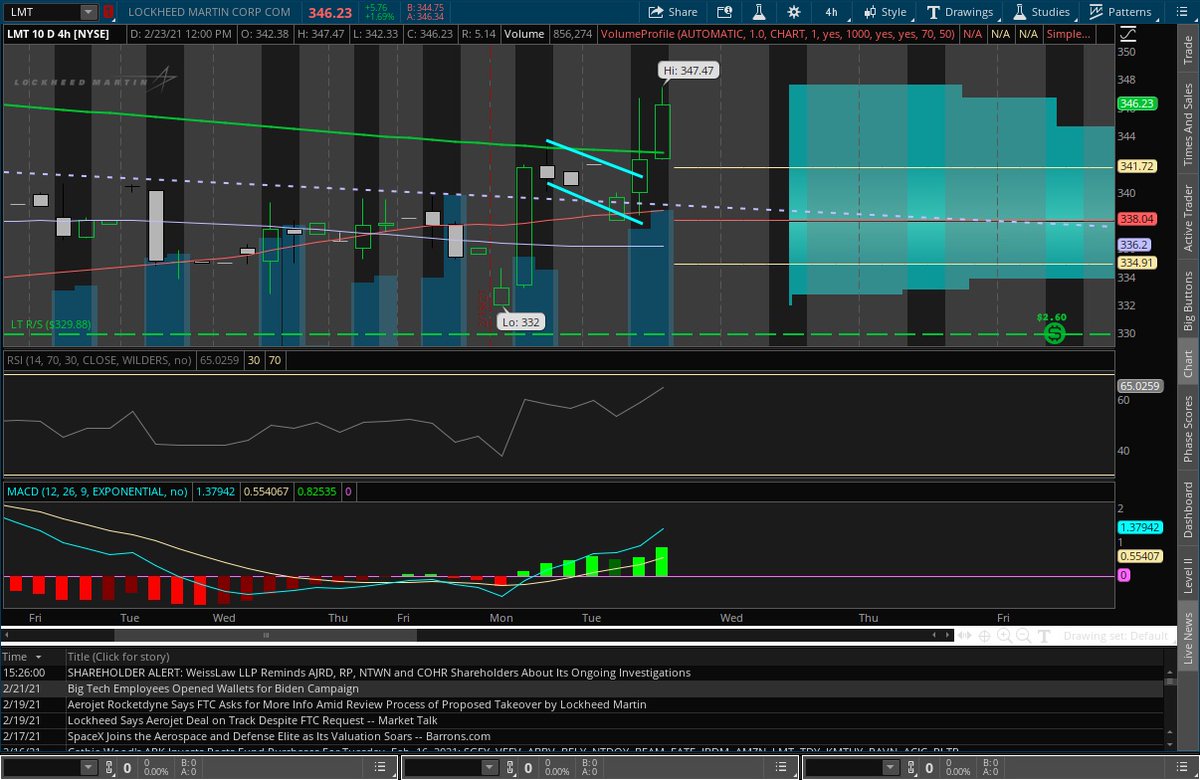Open the Level II sidebar tab

(x=1188, y=574)
